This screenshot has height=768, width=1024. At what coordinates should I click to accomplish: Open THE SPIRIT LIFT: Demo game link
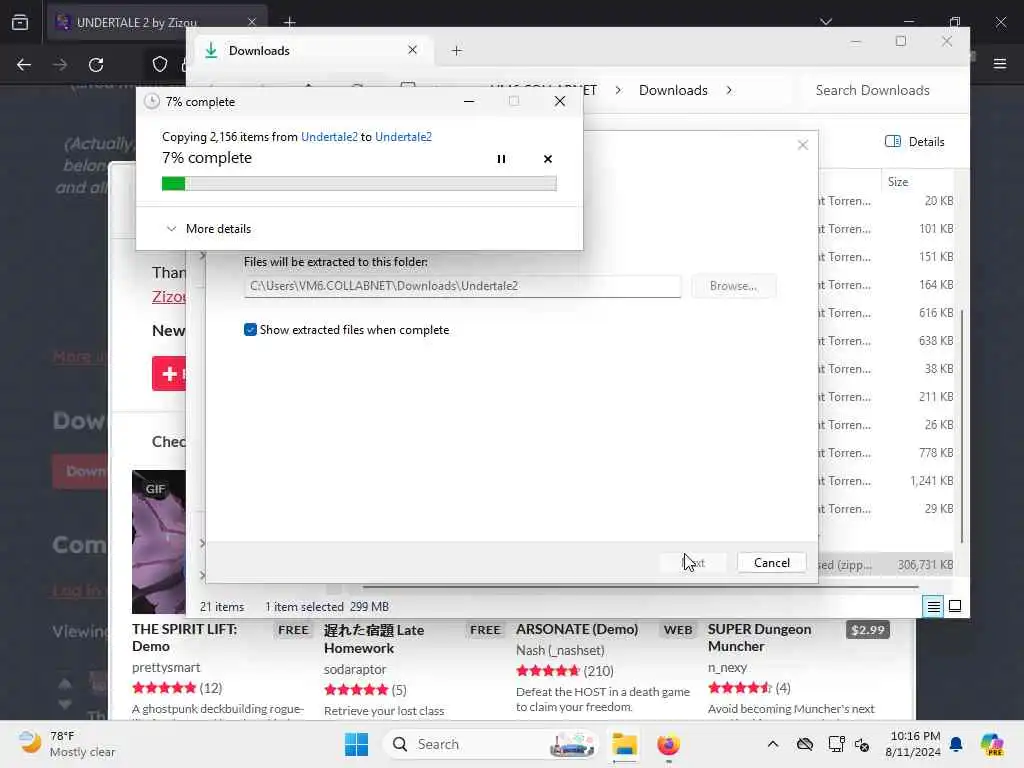[184, 637]
